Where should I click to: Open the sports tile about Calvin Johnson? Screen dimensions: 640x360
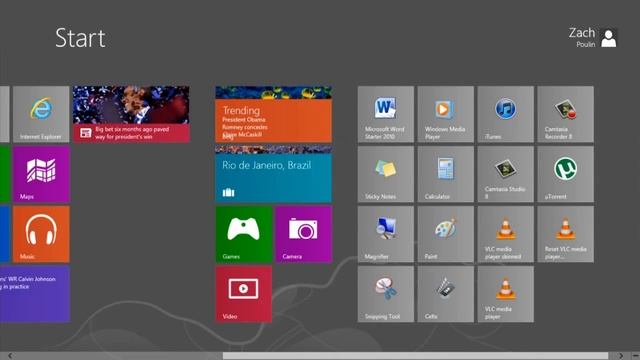pyautogui.click(x=35, y=294)
